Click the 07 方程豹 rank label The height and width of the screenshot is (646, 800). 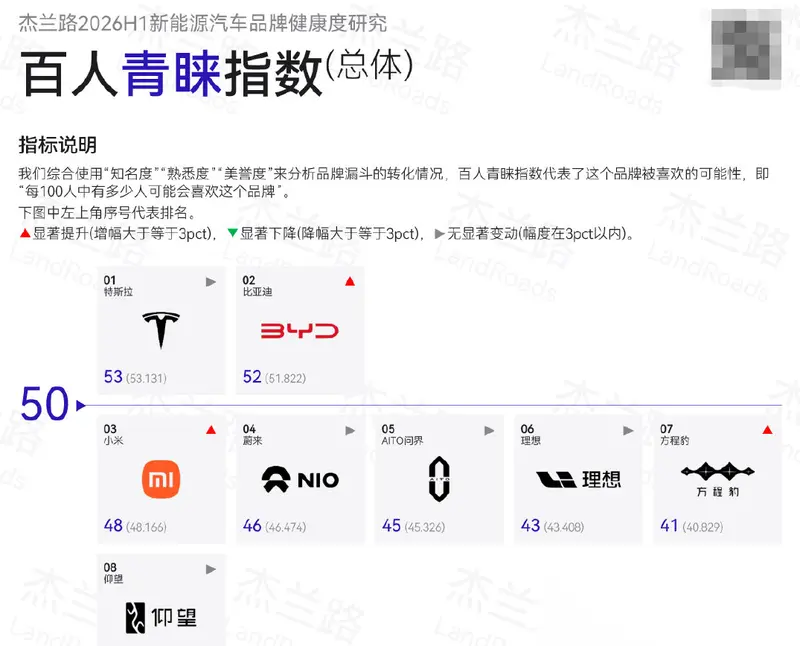click(674, 434)
